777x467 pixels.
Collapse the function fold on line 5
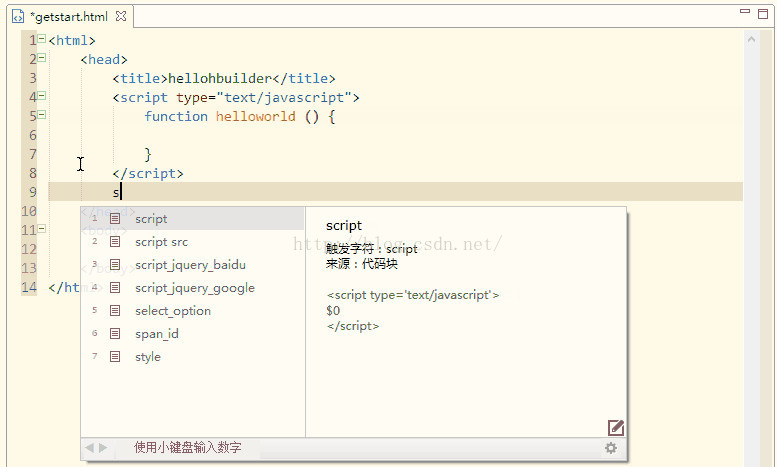point(42,115)
